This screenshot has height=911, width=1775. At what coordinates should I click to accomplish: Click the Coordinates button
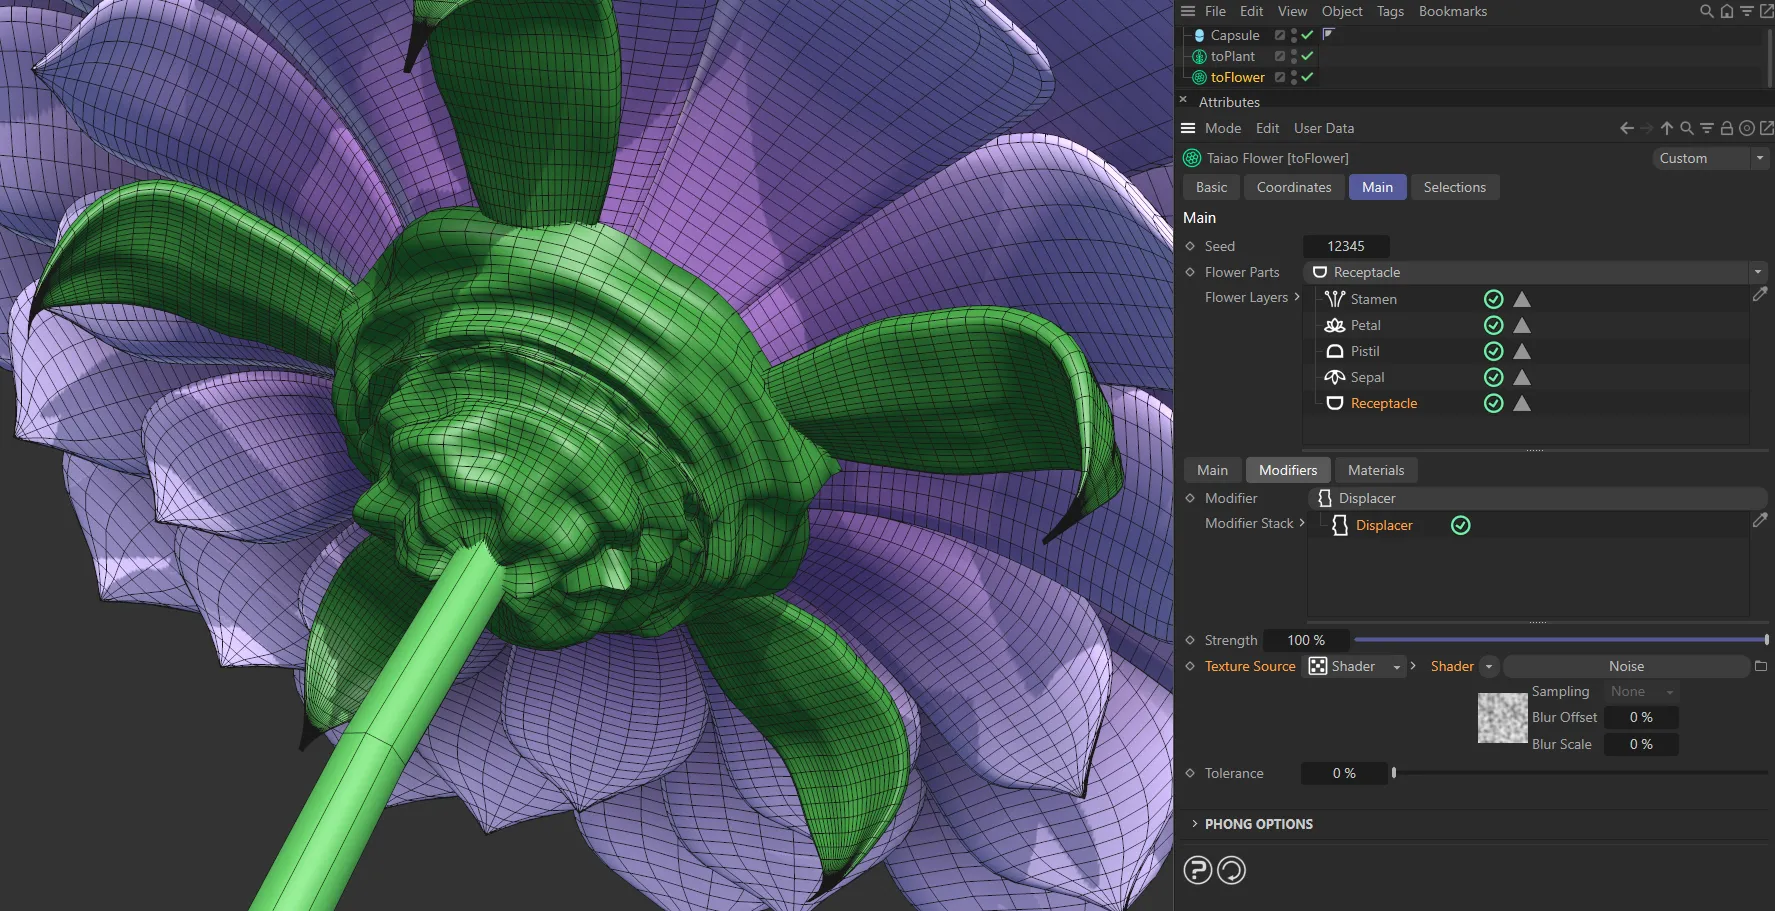pyautogui.click(x=1294, y=187)
